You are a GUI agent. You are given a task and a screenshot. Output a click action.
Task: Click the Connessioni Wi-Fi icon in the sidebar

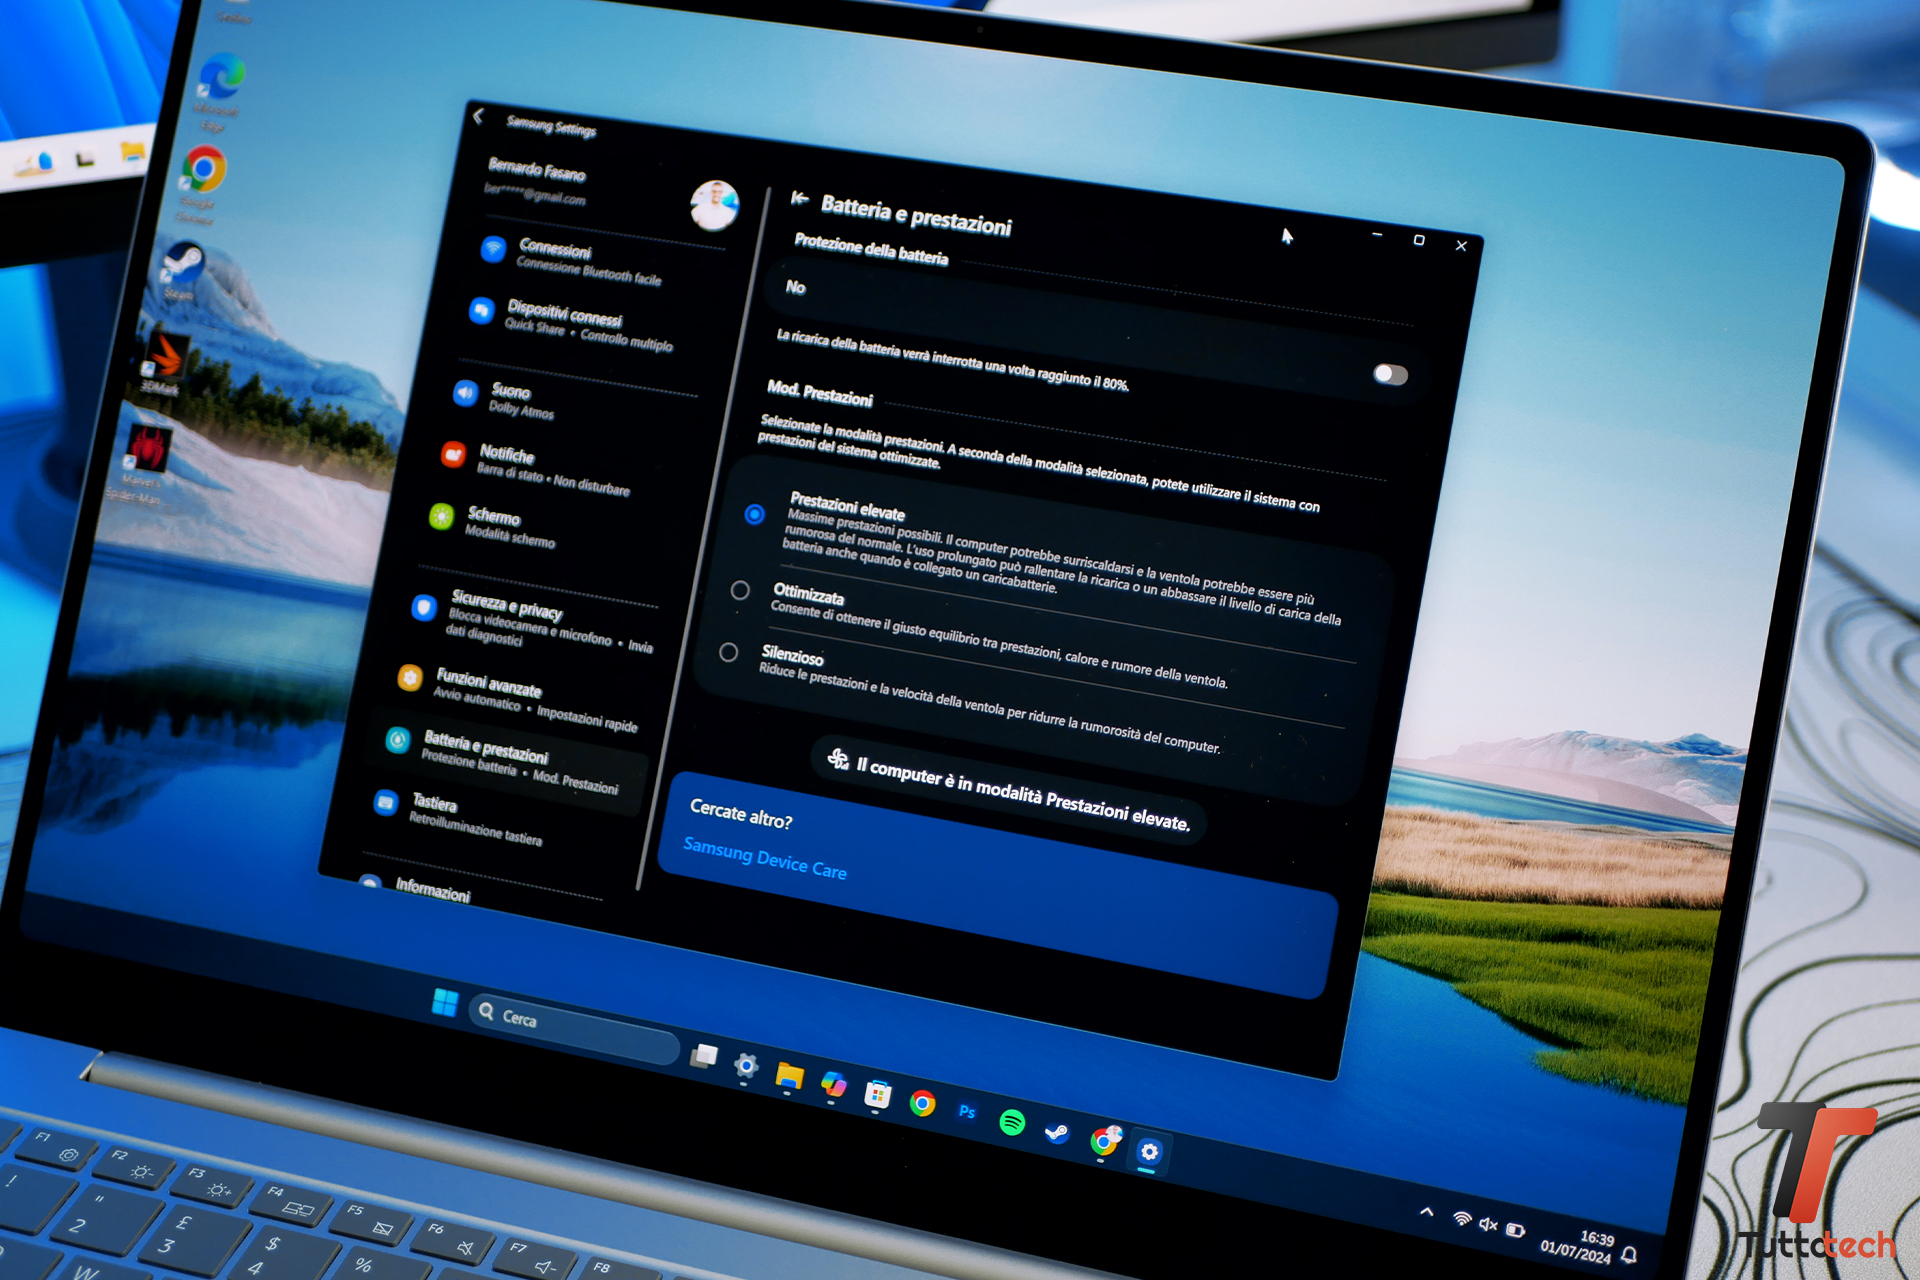click(x=493, y=249)
